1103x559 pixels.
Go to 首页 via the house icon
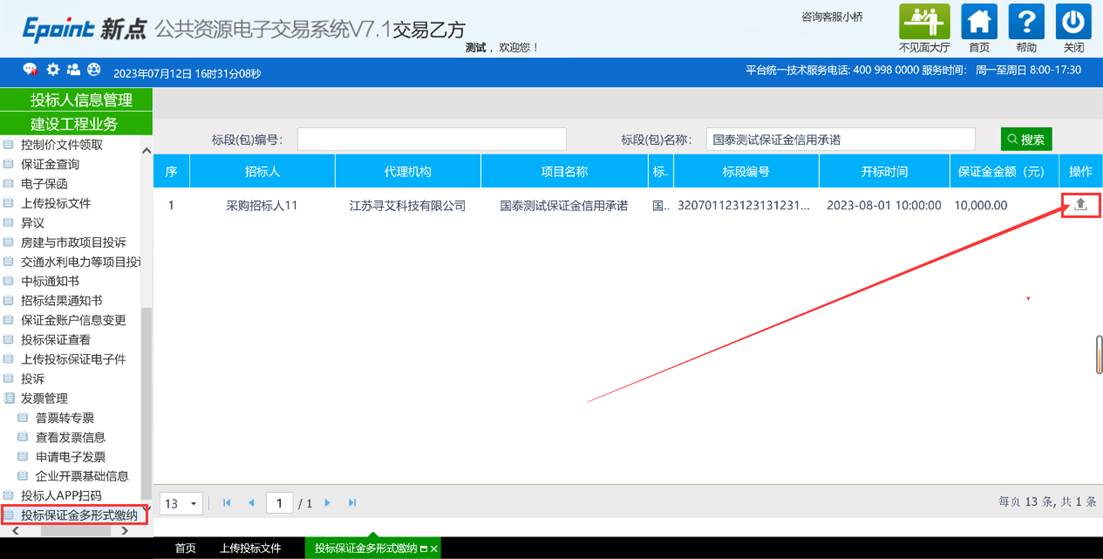[979, 22]
